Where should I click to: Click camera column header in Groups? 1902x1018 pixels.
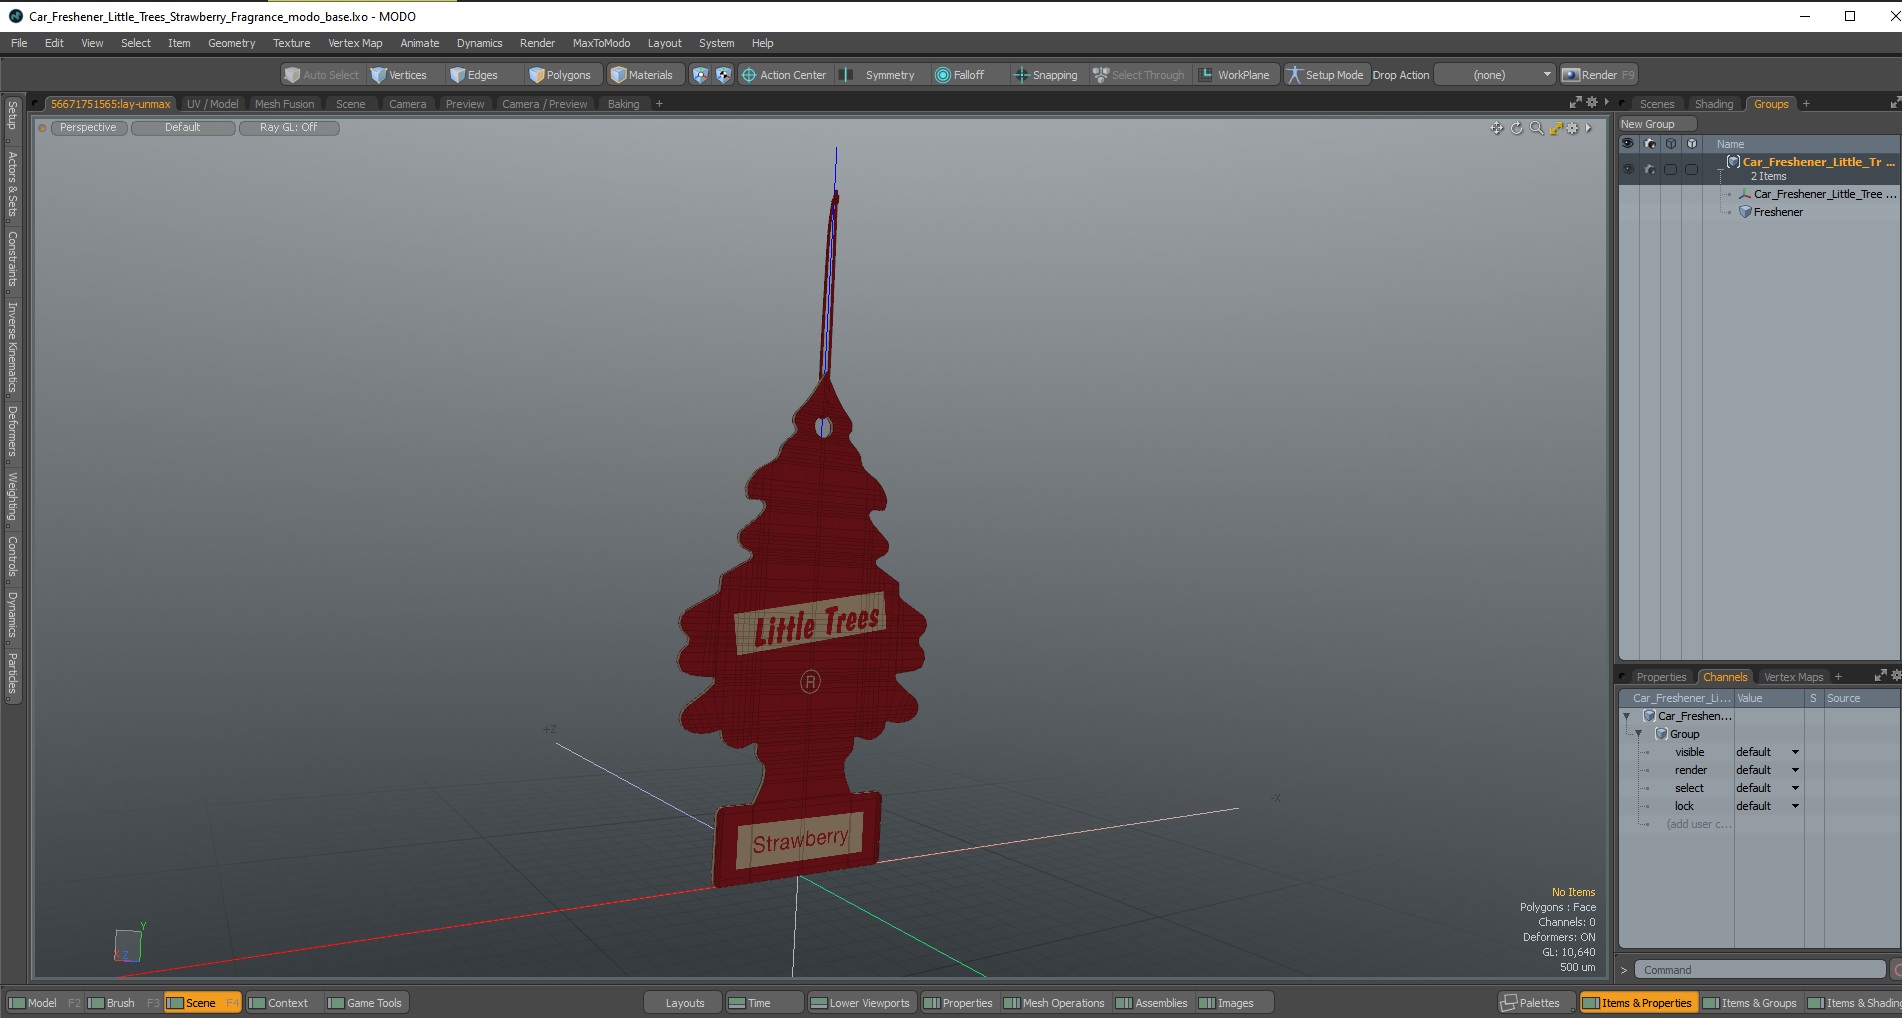coord(1649,144)
